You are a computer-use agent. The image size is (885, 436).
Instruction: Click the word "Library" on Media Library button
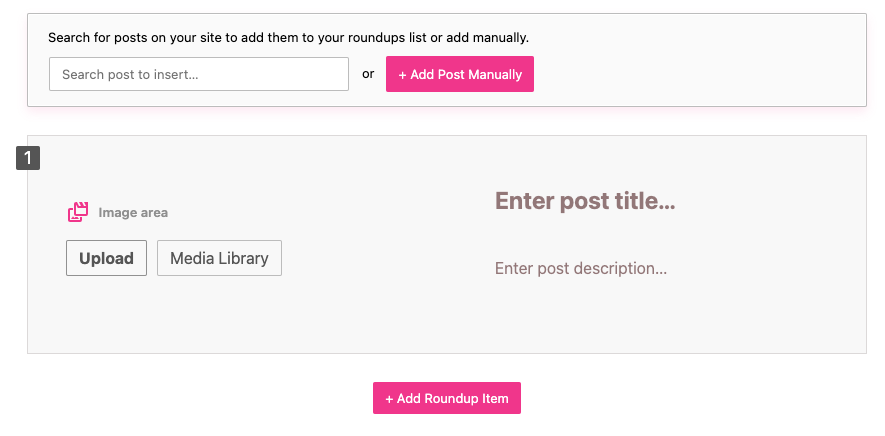pos(243,259)
